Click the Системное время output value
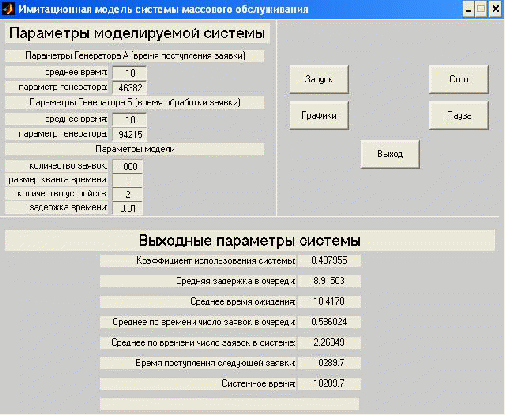Image resolution: width=505 pixels, height=415 pixels. (x=329, y=384)
